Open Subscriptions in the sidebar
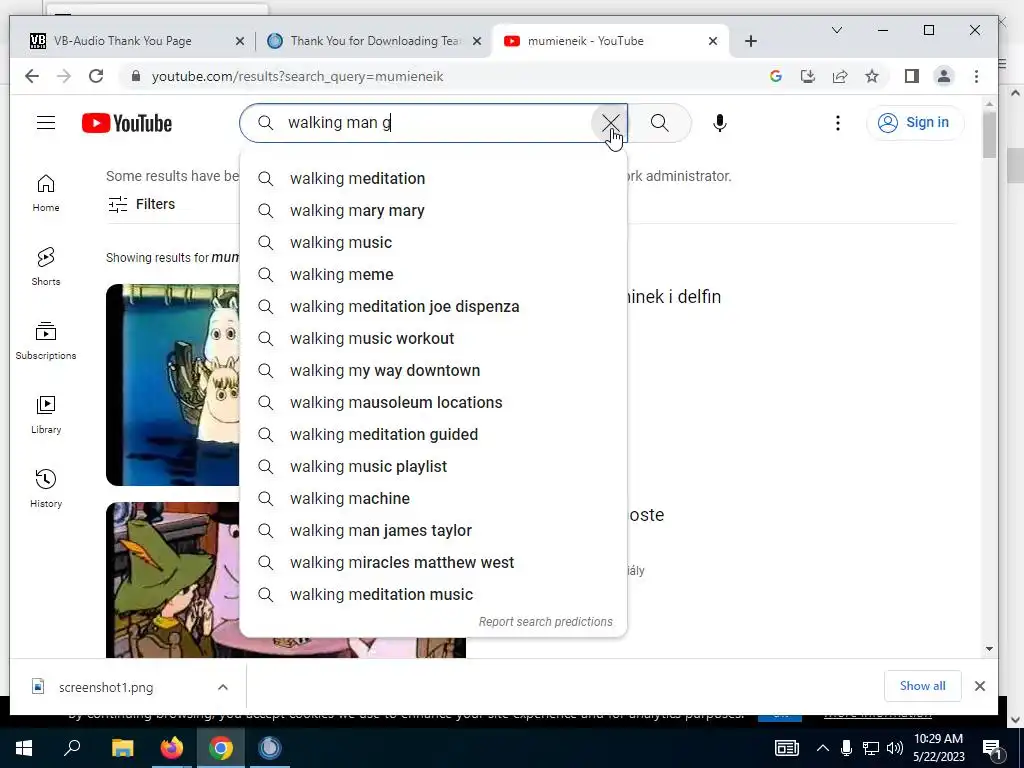The width and height of the screenshot is (1024, 768). (46, 341)
